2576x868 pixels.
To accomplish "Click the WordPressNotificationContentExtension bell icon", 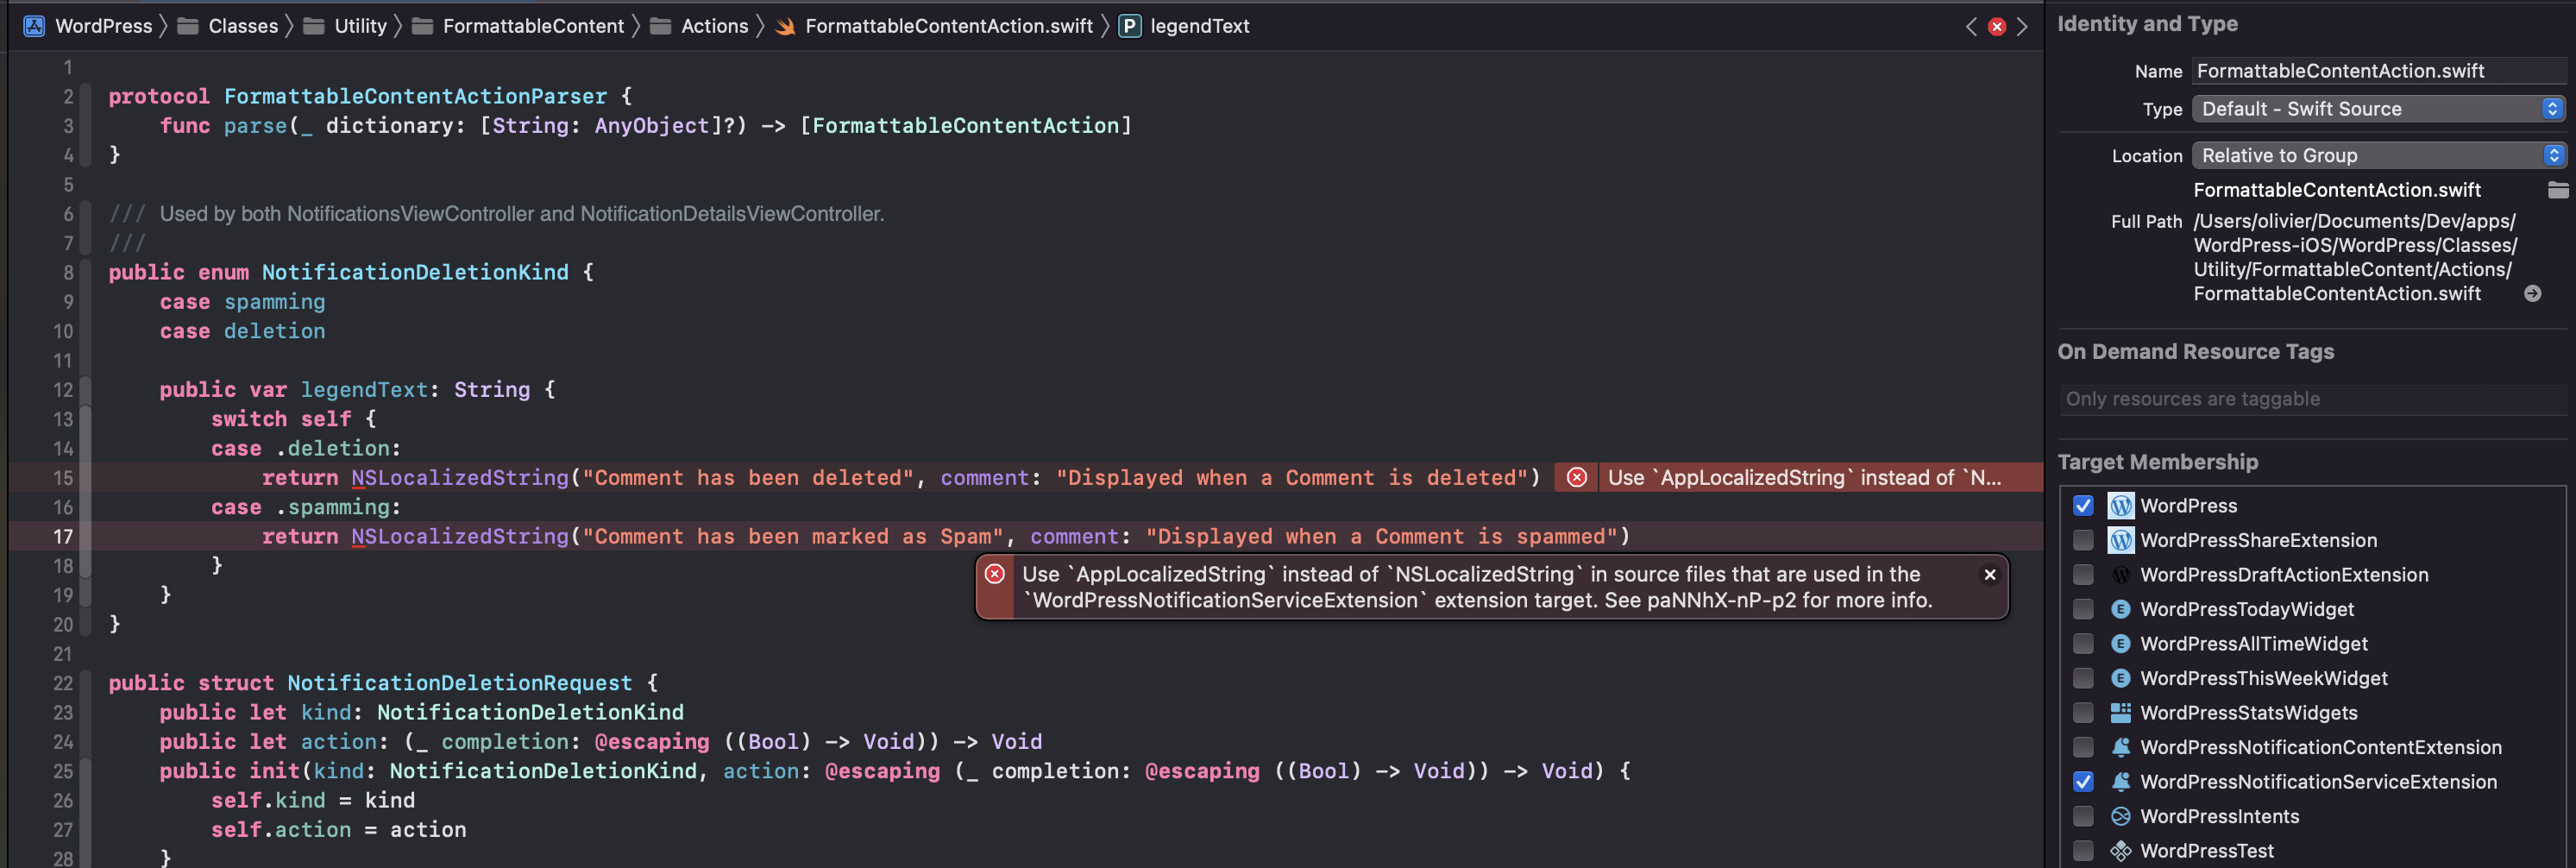I will [x=2121, y=747].
